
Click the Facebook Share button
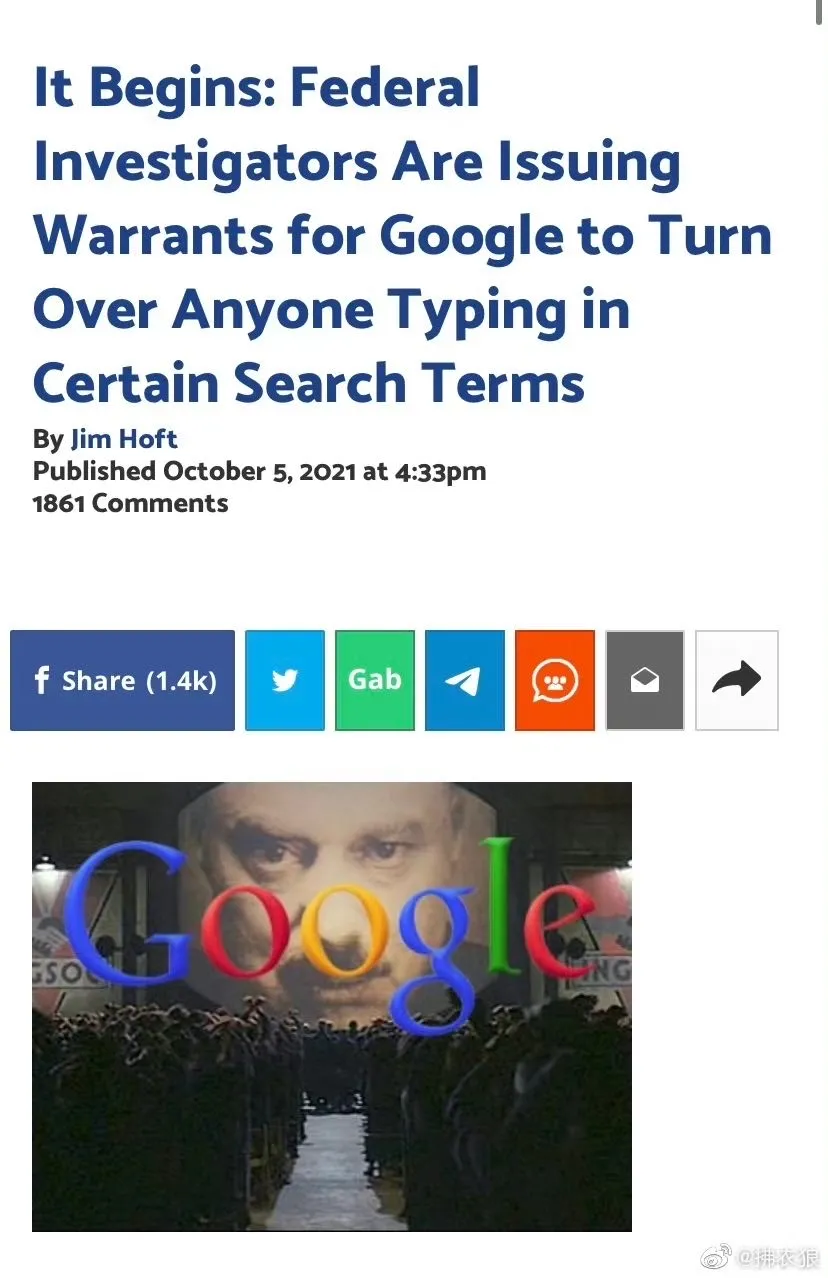[122, 680]
